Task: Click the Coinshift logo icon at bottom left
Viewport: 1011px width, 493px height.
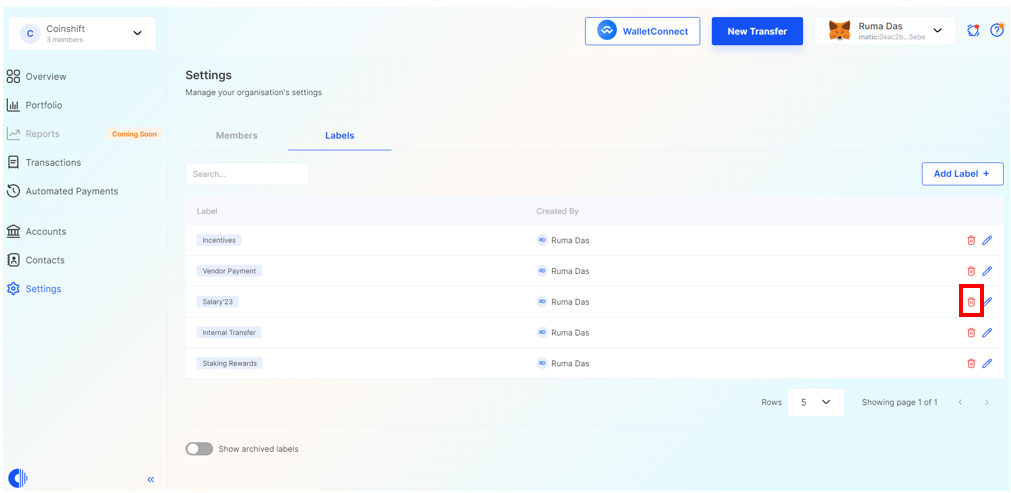Action: click(x=18, y=478)
